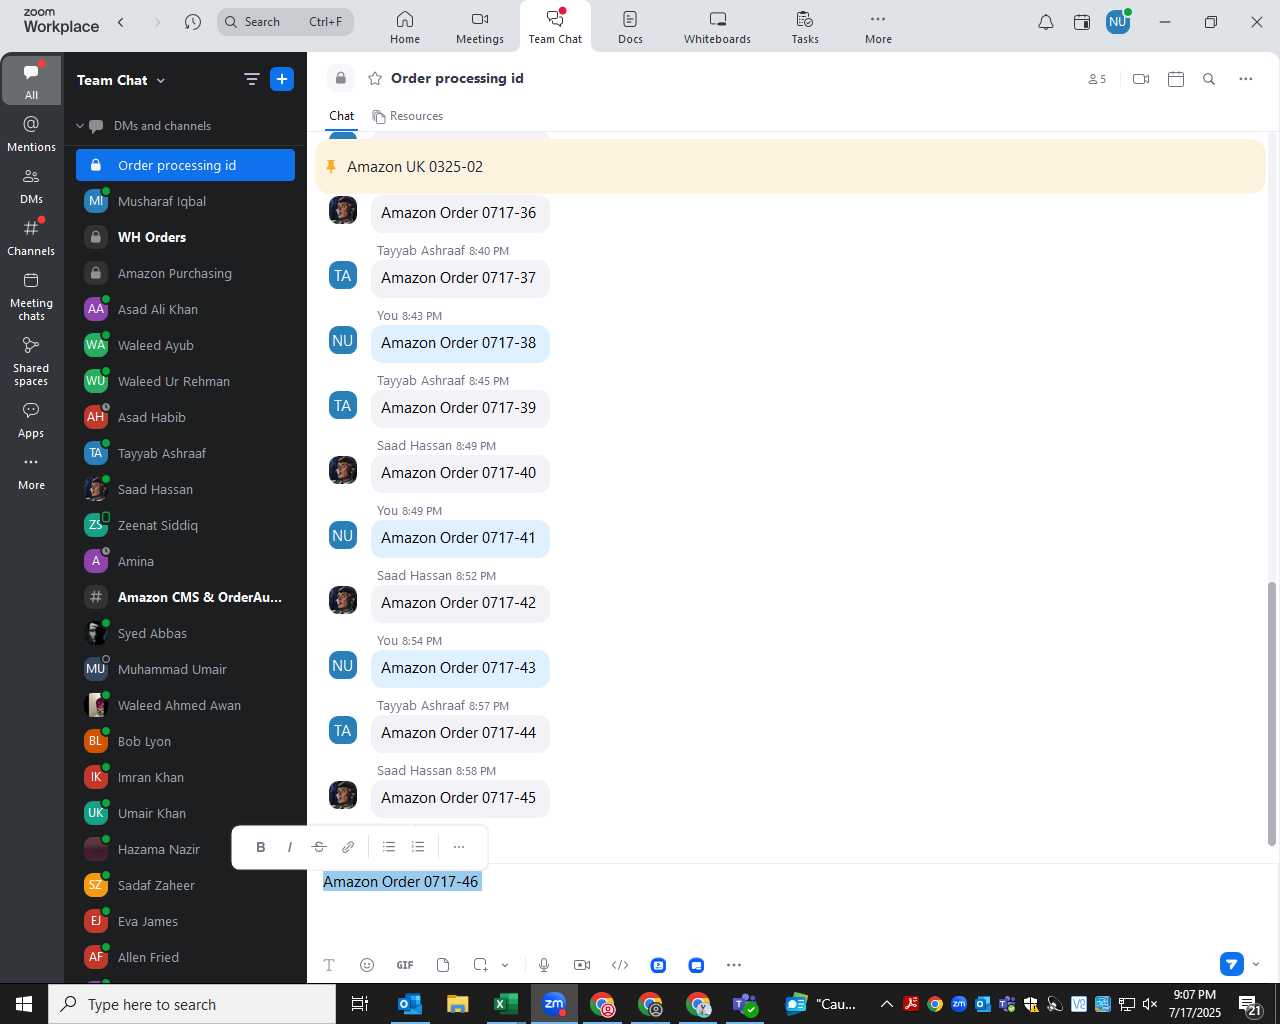Open the GIF picker
The width and height of the screenshot is (1280, 1024).
point(405,965)
